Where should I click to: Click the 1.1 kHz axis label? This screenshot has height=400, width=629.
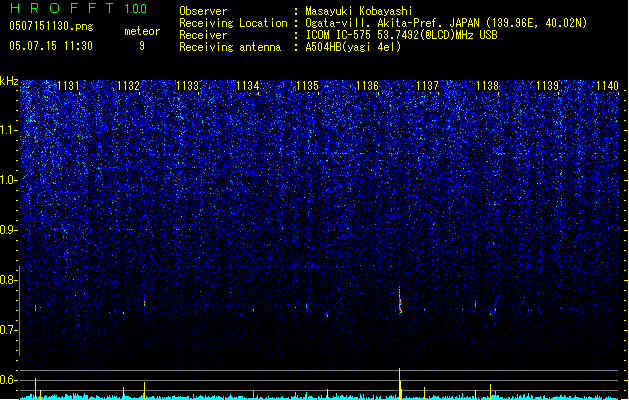point(9,130)
